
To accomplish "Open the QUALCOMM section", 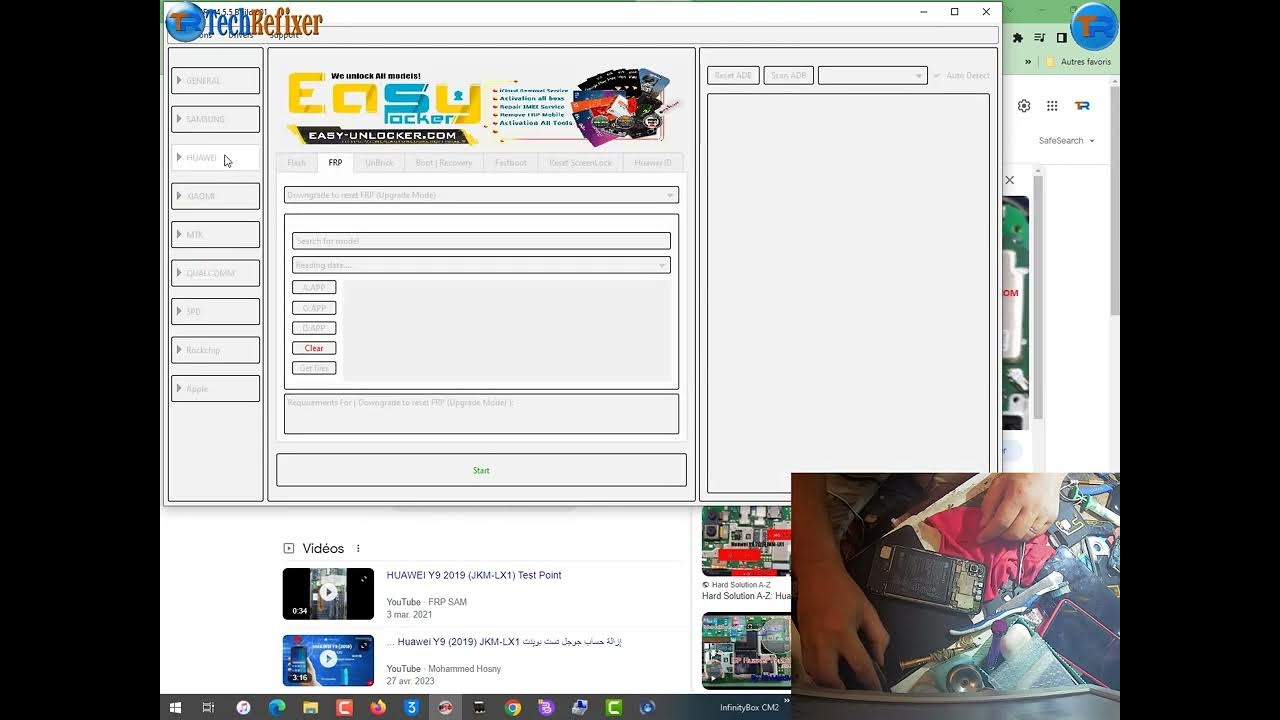I will pyautogui.click(x=215, y=273).
